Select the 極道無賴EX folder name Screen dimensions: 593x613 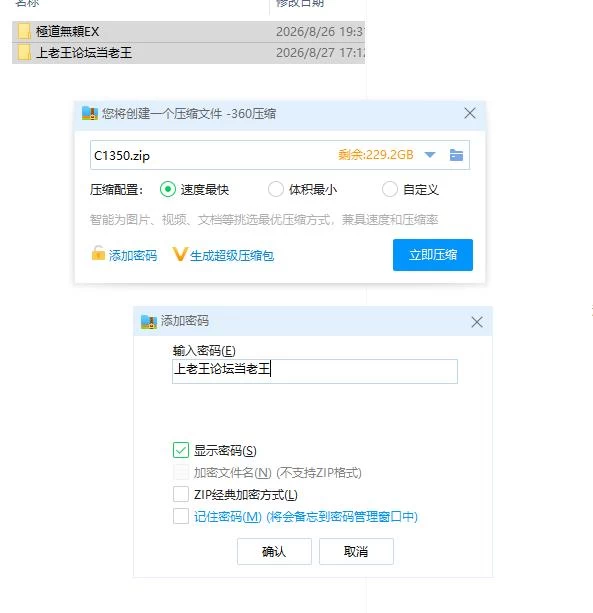(x=68, y=32)
